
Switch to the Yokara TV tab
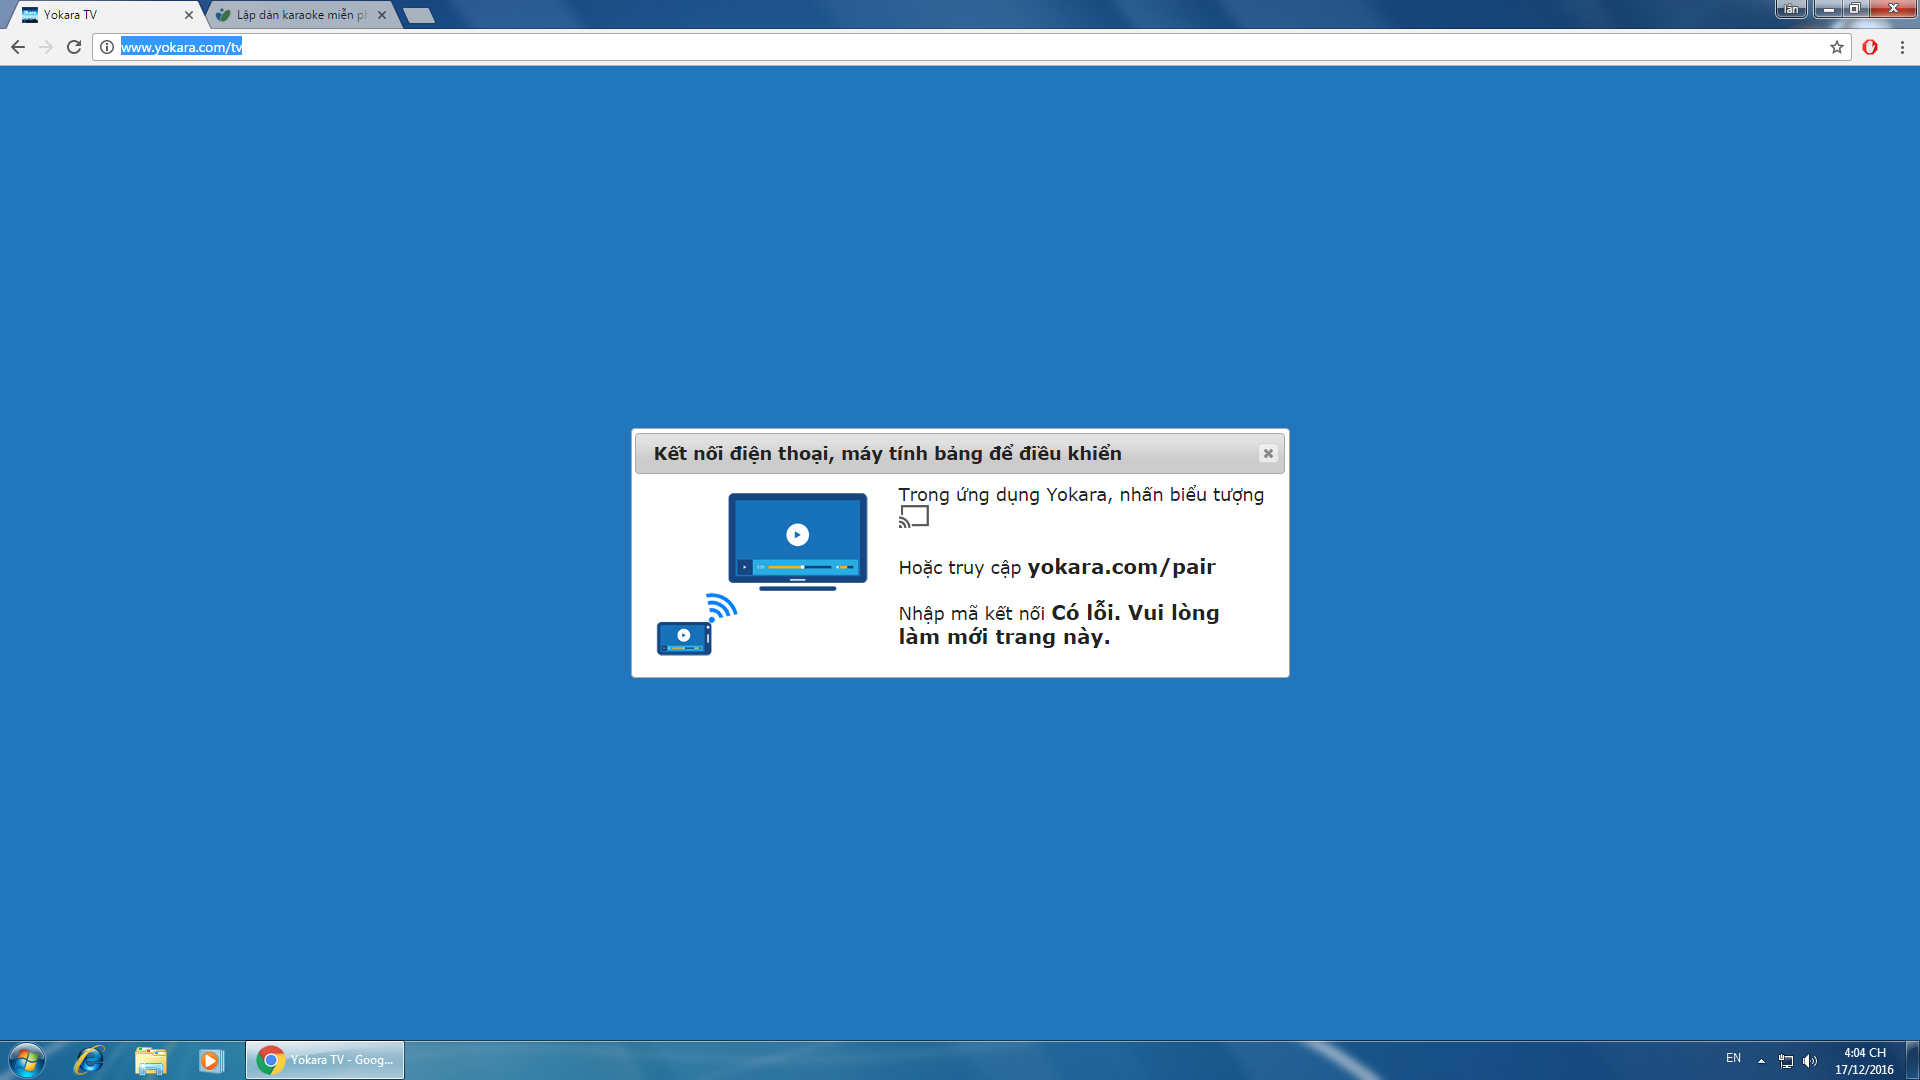click(105, 15)
